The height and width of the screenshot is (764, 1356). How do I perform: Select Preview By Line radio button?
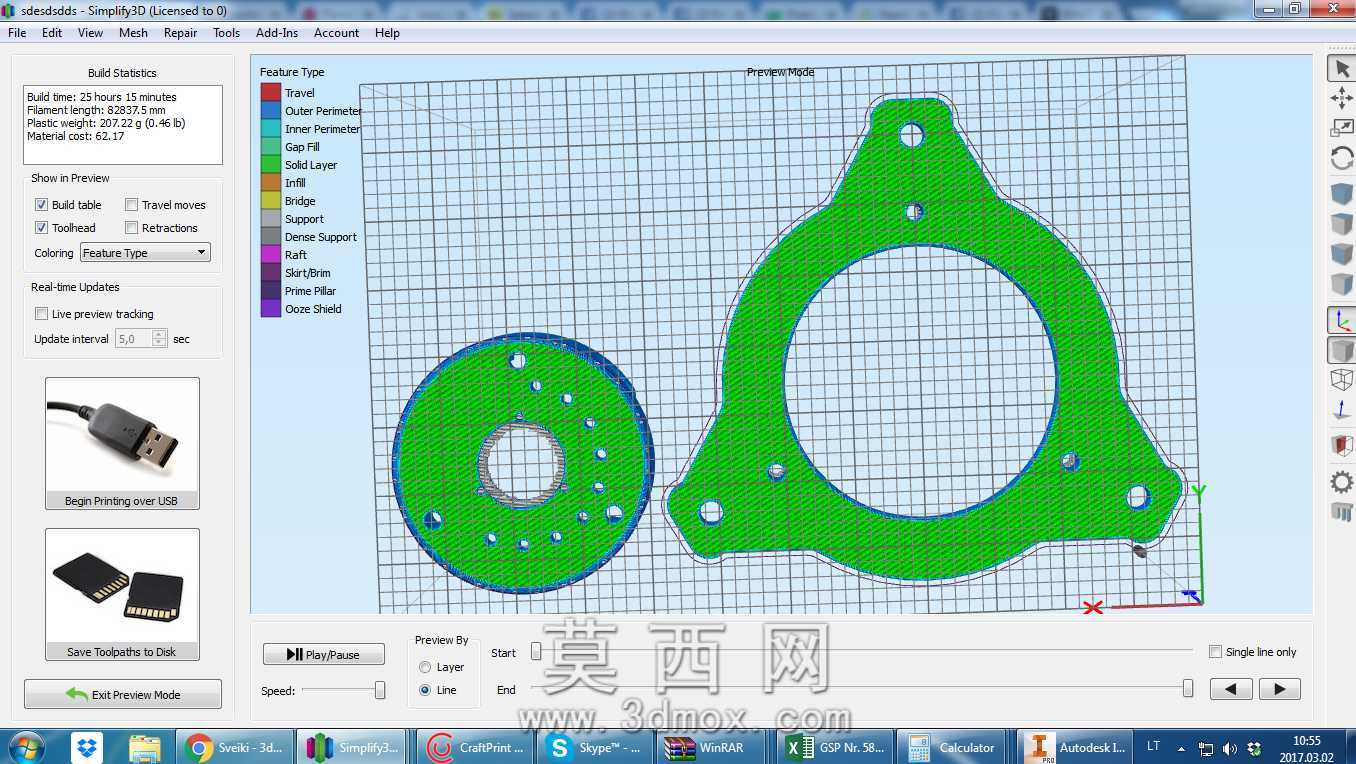(425, 690)
